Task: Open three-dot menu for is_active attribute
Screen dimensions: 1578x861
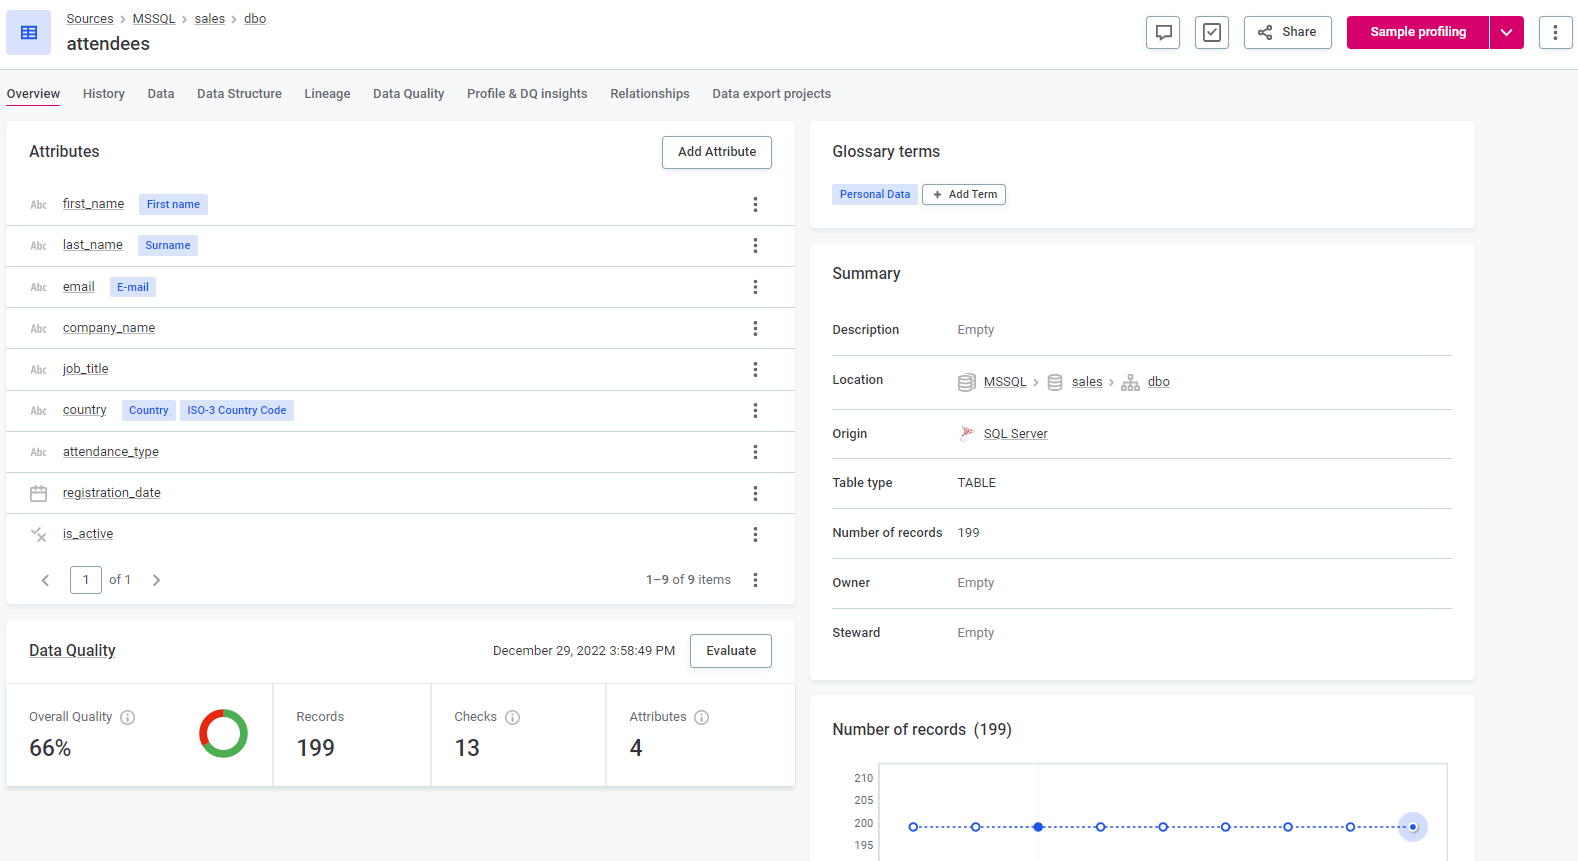Action: click(755, 535)
